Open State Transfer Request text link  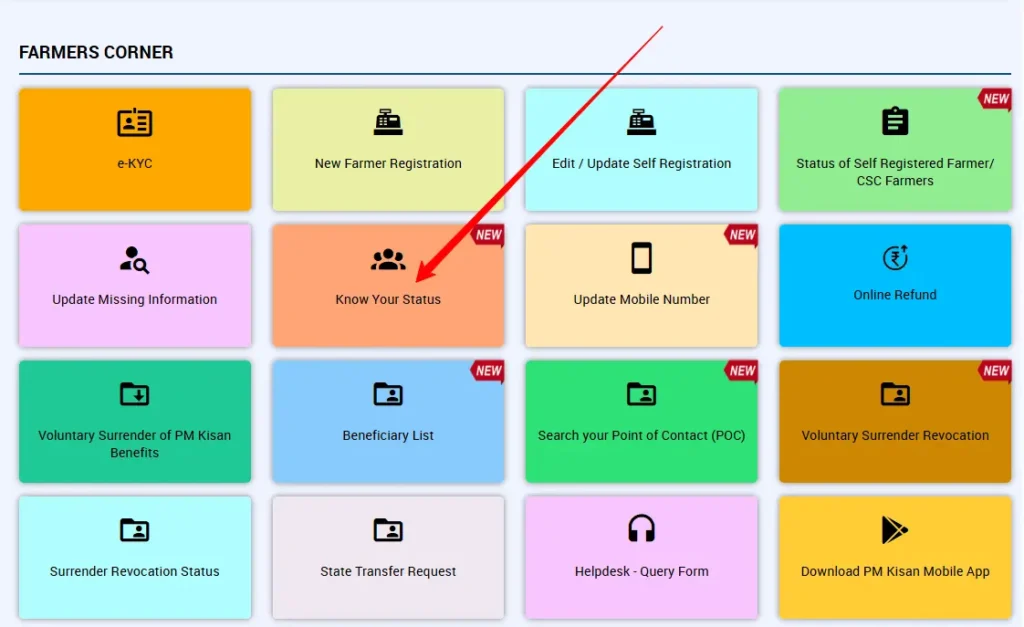point(388,572)
